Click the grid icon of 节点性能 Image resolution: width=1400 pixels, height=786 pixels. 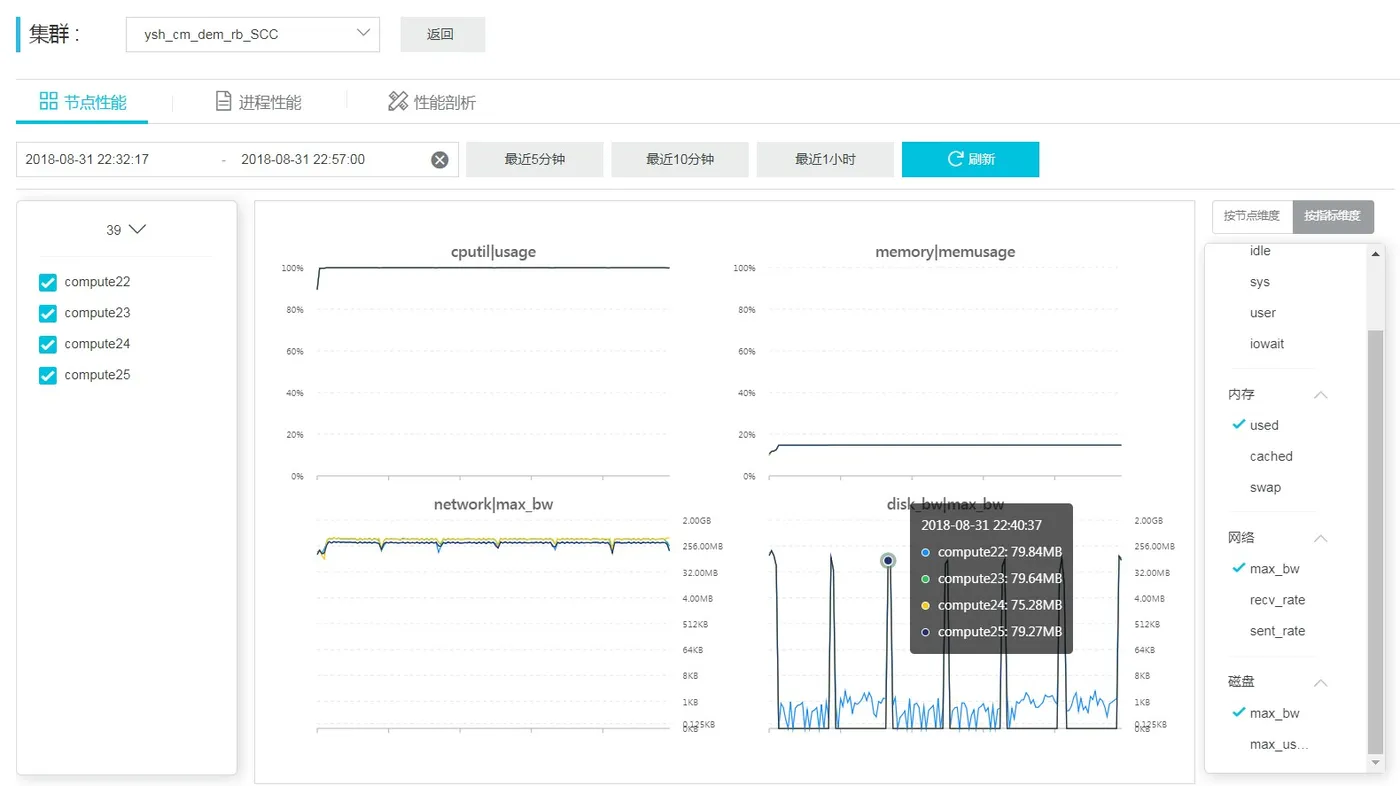click(48, 101)
